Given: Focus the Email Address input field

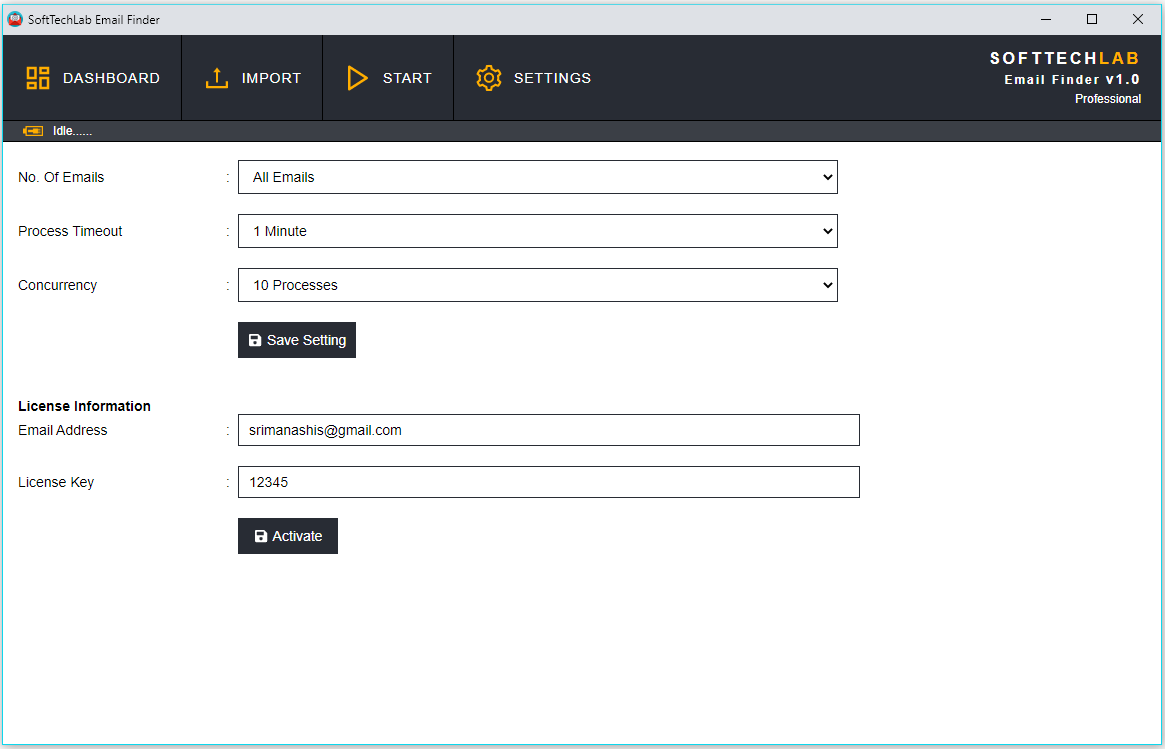Looking at the screenshot, I should pos(549,430).
